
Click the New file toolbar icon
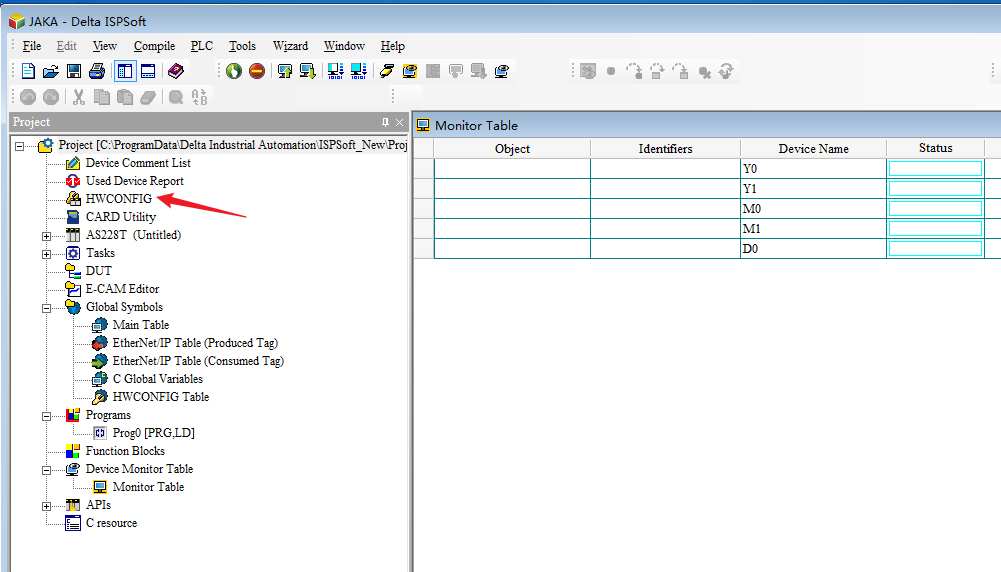pos(28,71)
